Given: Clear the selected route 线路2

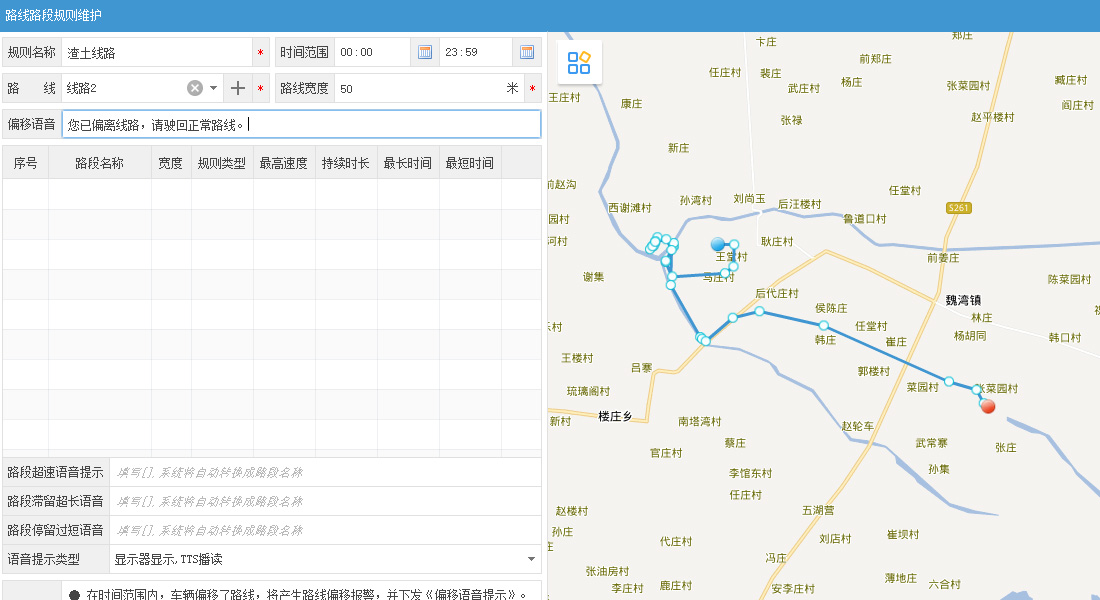Looking at the screenshot, I should pyautogui.click(x=195, y=88).
